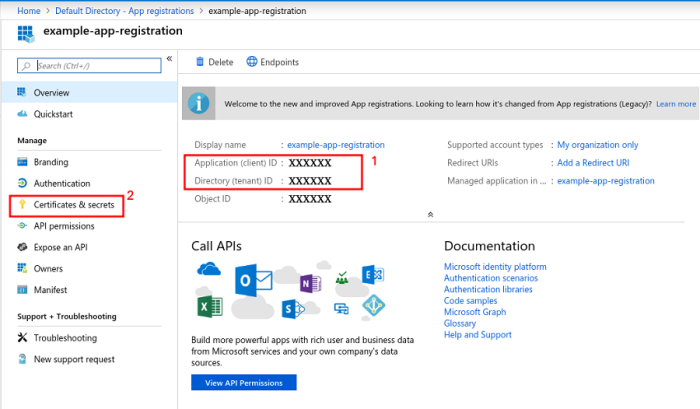Collapse the essentials section with the up chevrons
This screenshot has width=700, height=409.
point(430,214)
